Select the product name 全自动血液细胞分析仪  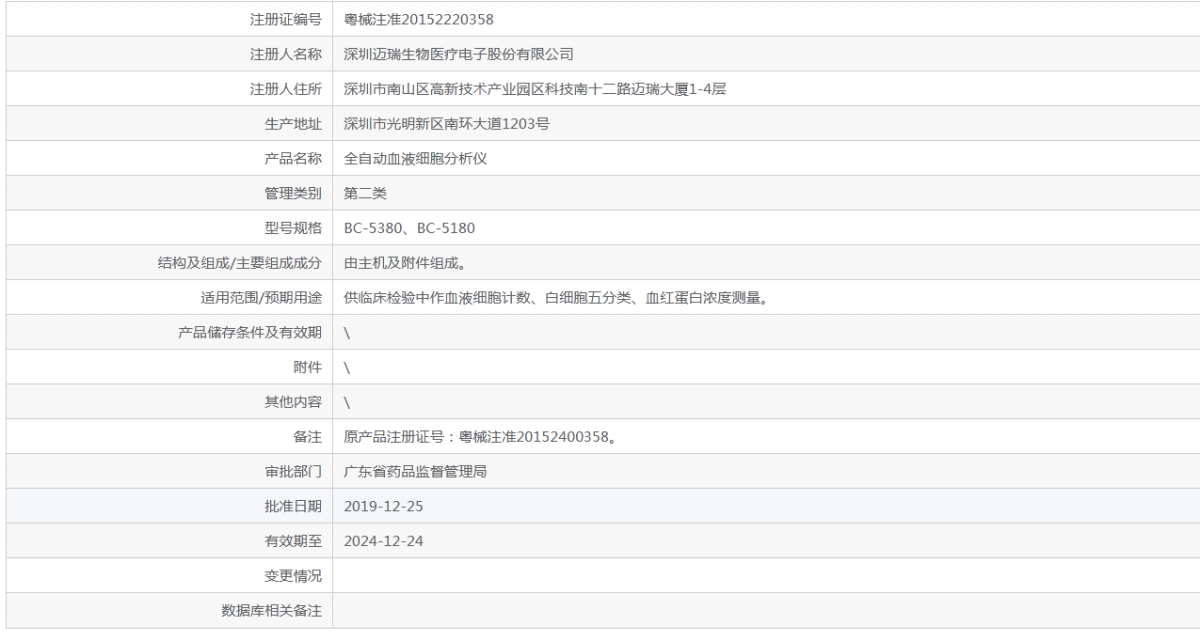pos(415,158)
